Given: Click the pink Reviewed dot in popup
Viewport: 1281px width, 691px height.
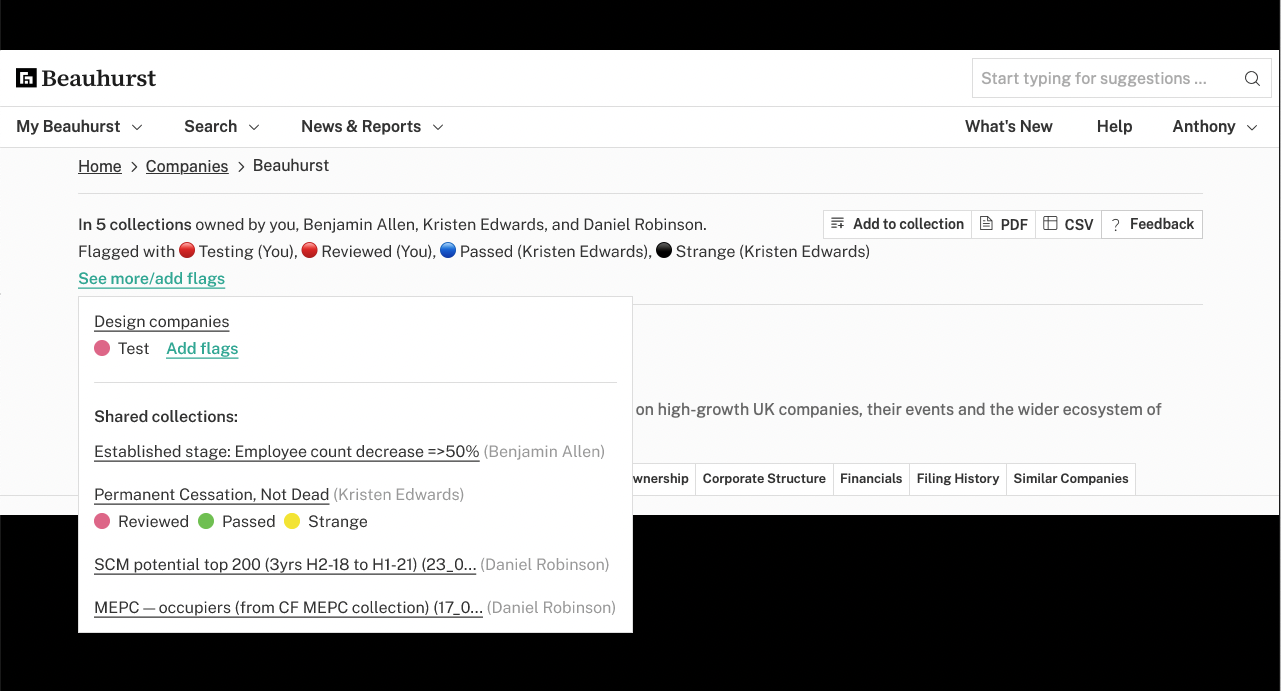Looking at the screenshot, I should (102, 521).
